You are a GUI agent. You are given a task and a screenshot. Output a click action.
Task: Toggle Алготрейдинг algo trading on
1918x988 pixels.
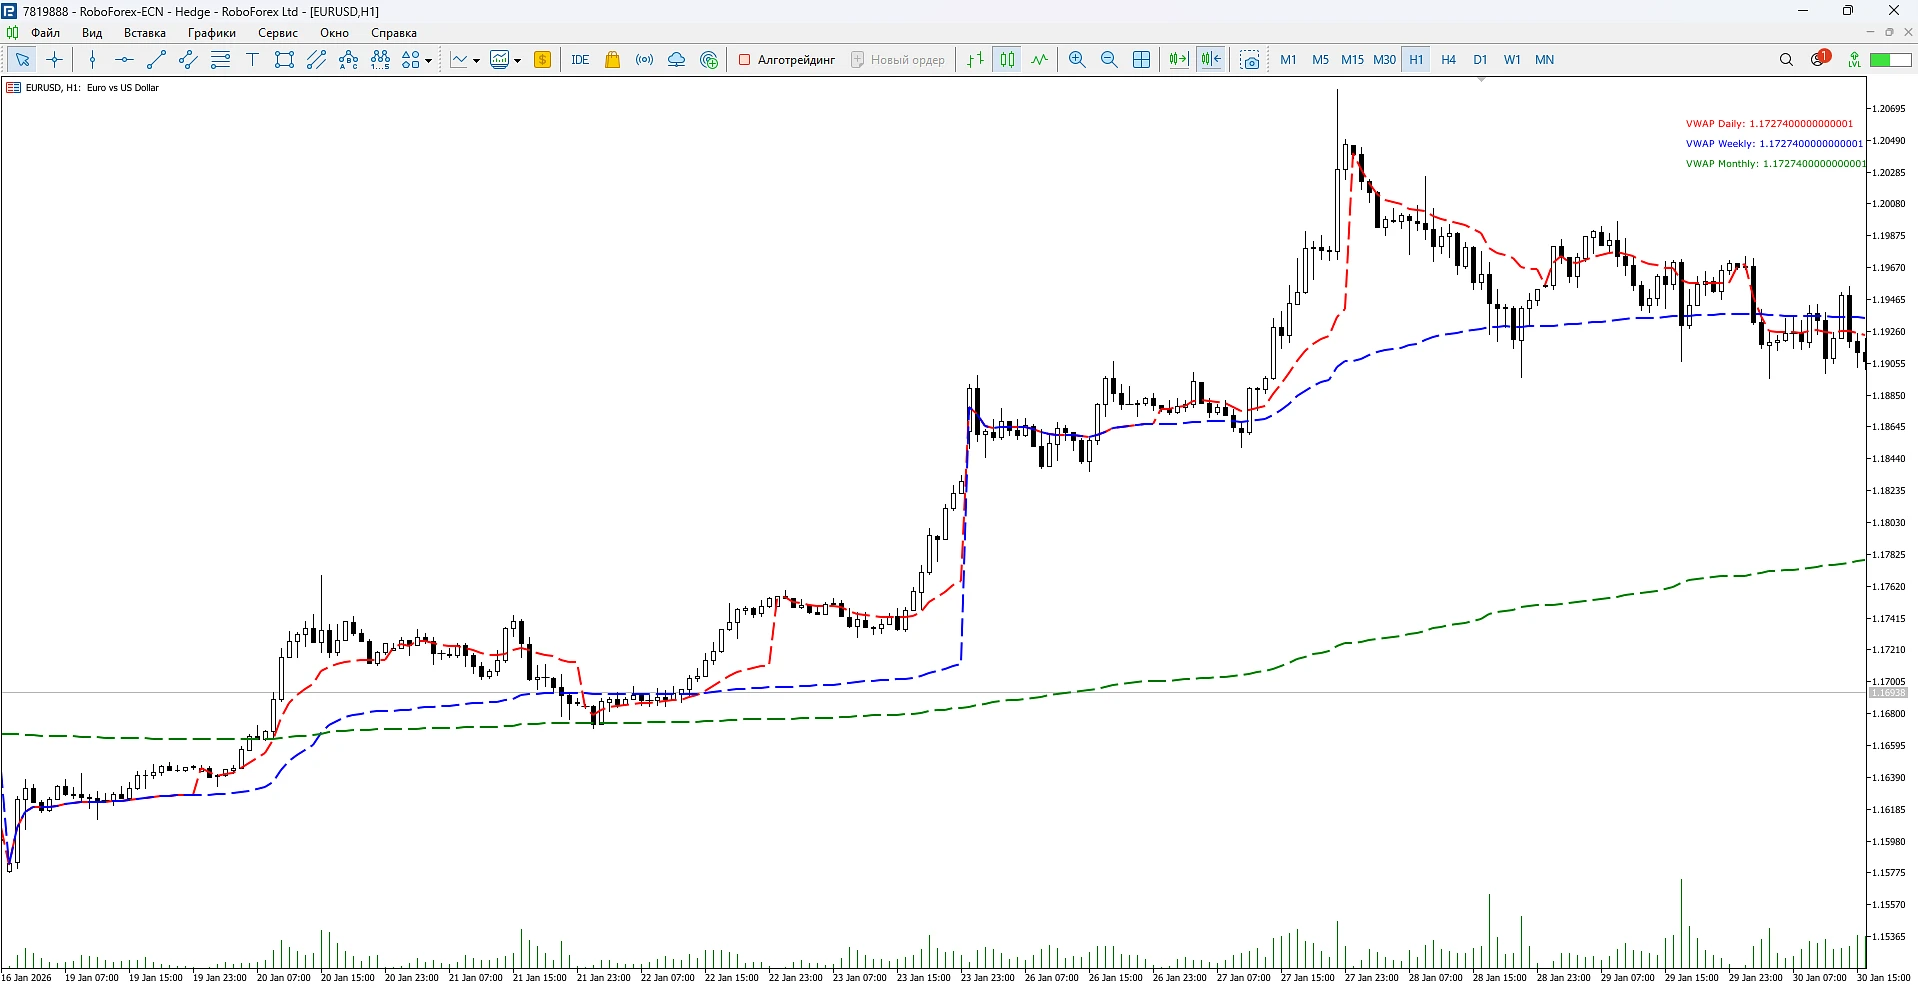click(x=787, y=60)
